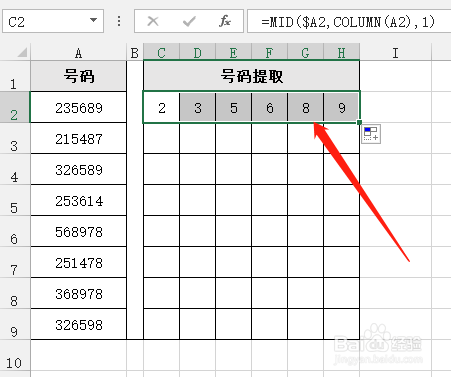Select row 9 header
Image resolution: width=451 pixels, height=377 pixels.
(x=15, y=324)
